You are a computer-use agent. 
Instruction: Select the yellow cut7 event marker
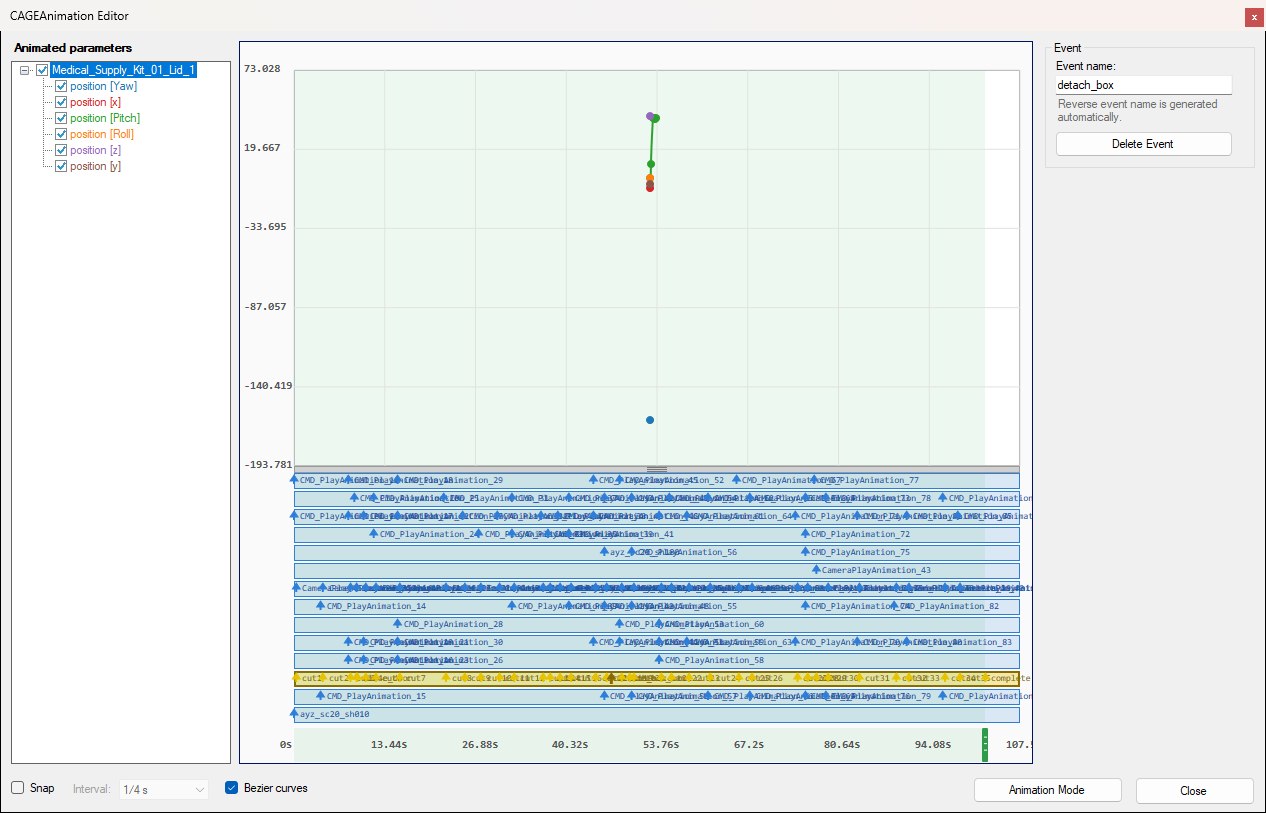pos(401,678)
